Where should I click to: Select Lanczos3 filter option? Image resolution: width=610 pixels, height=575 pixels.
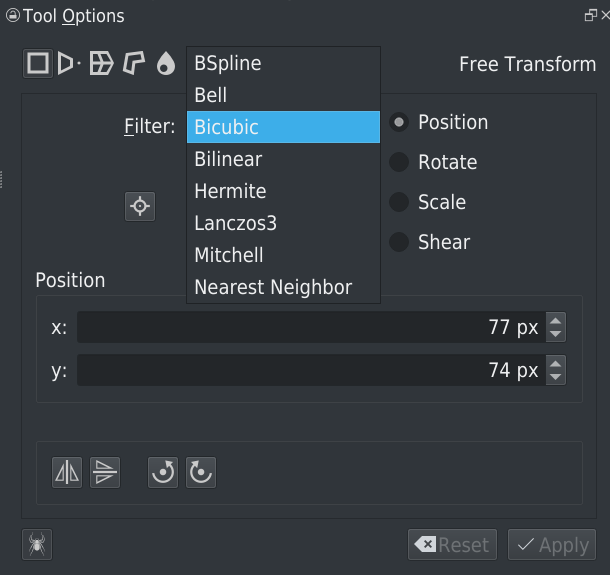click(x=234, y=223)
